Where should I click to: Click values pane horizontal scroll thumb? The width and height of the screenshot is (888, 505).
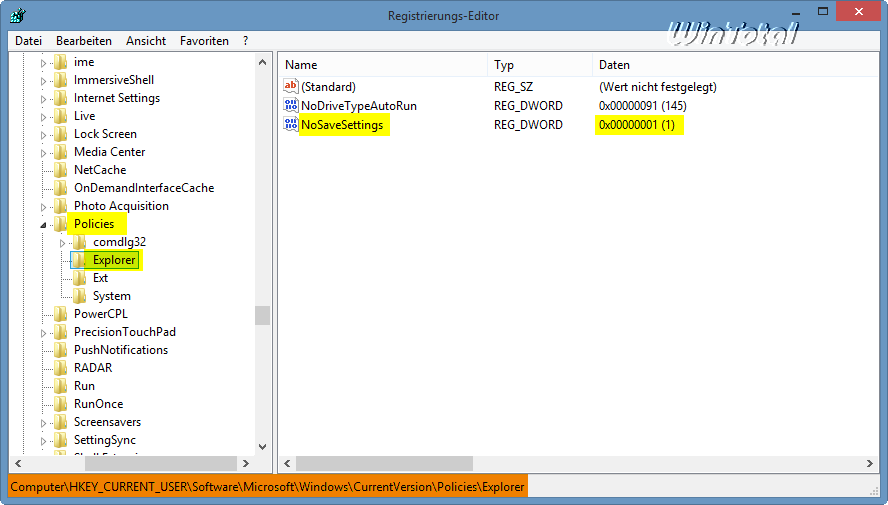[384, 463]
